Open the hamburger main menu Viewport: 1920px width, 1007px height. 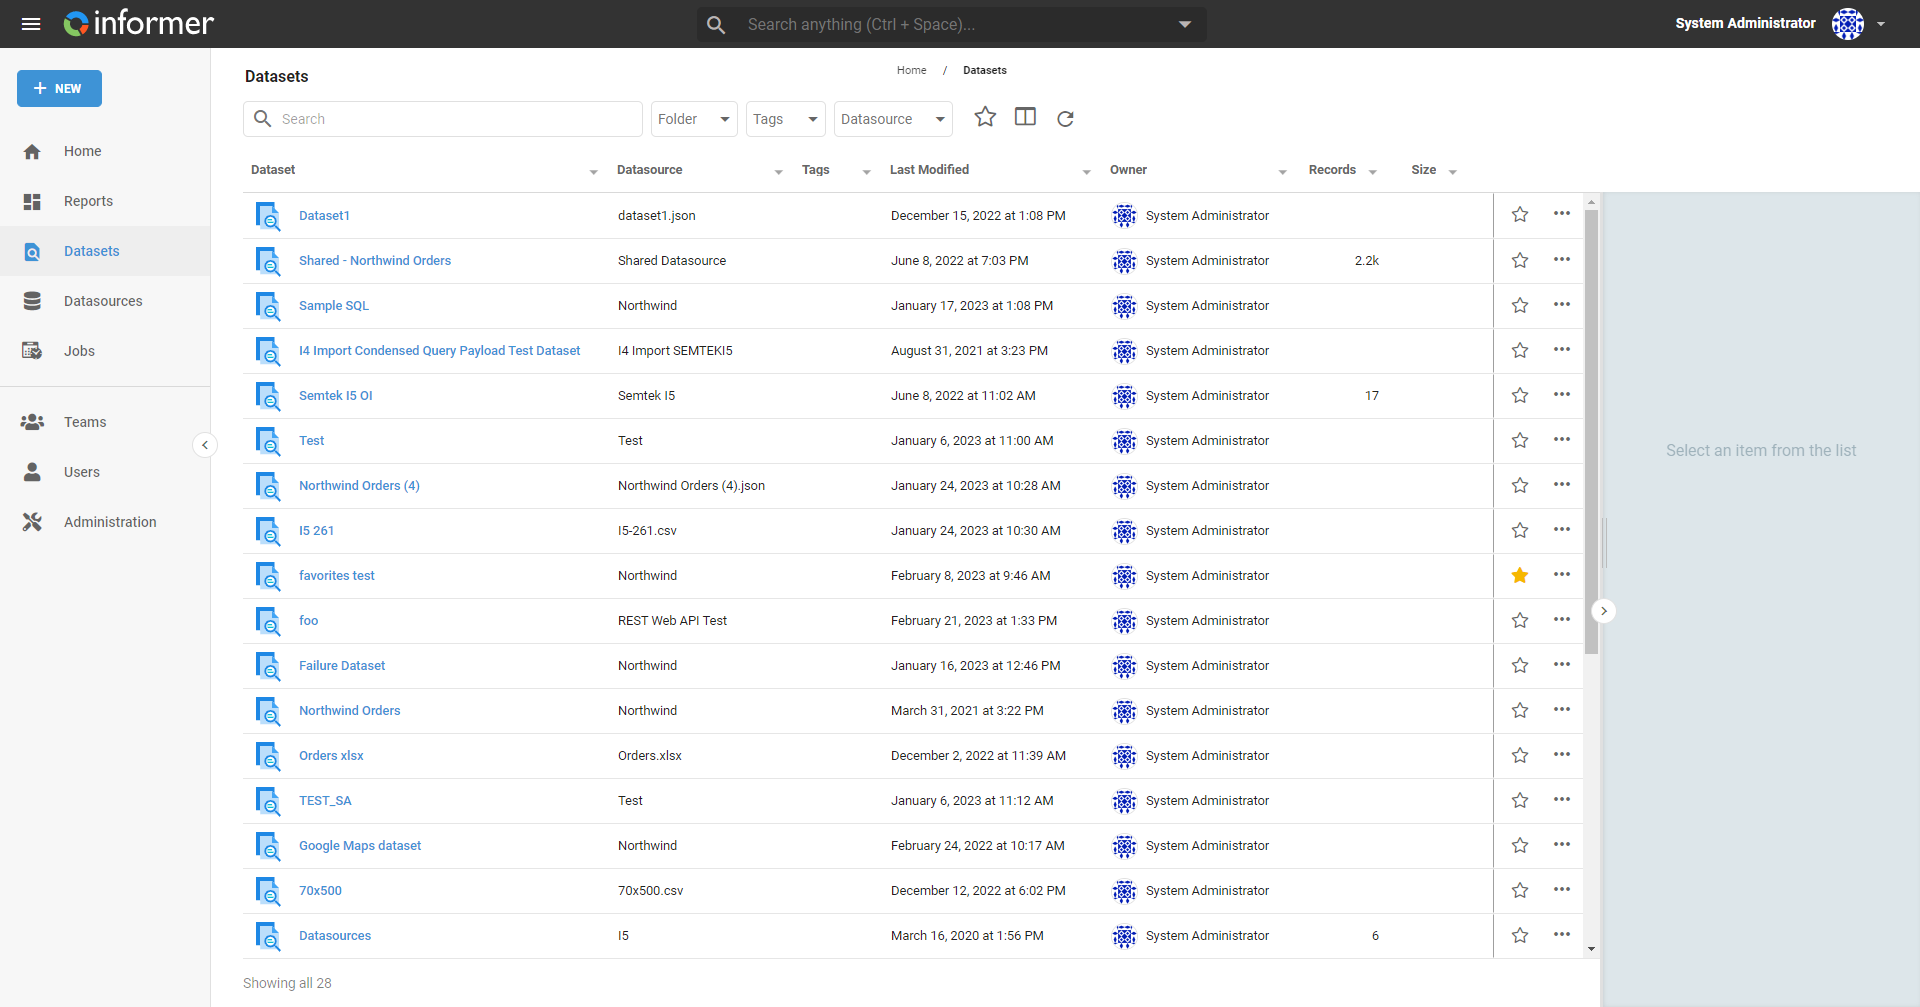point(31,24)
